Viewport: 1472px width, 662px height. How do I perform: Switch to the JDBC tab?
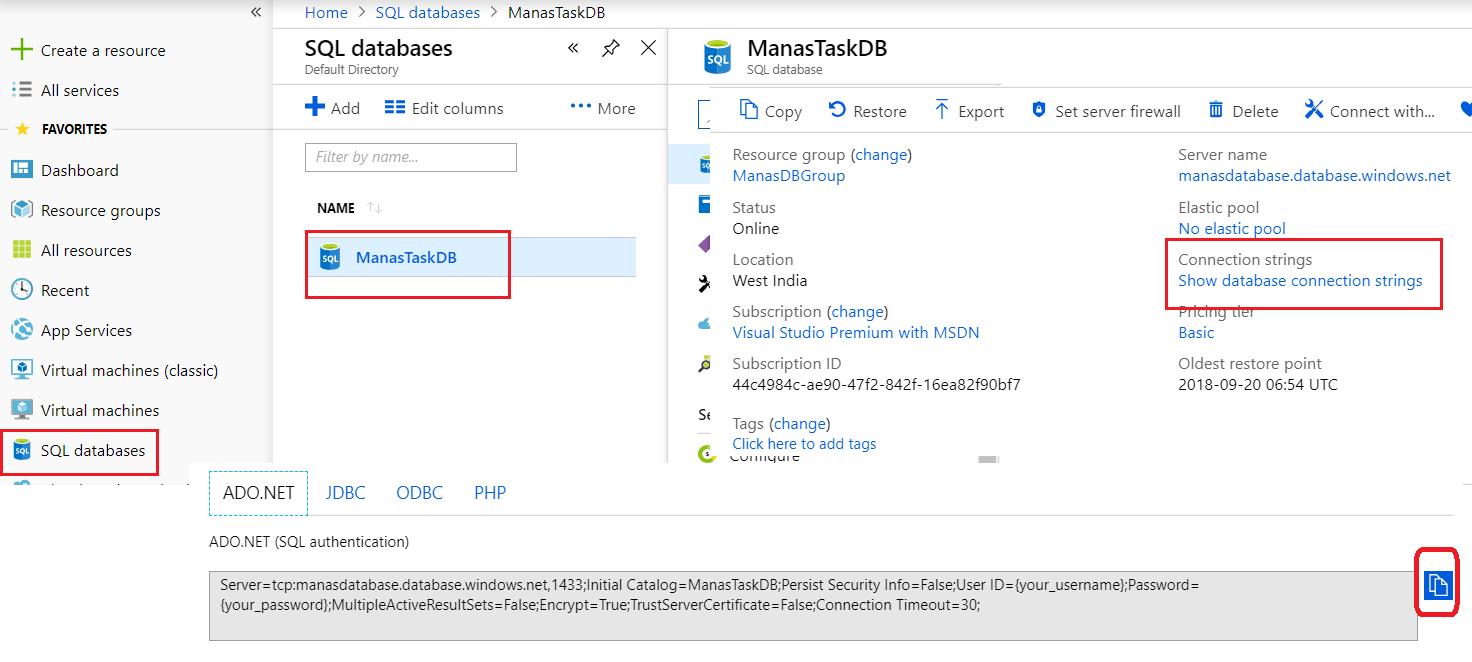345,492
